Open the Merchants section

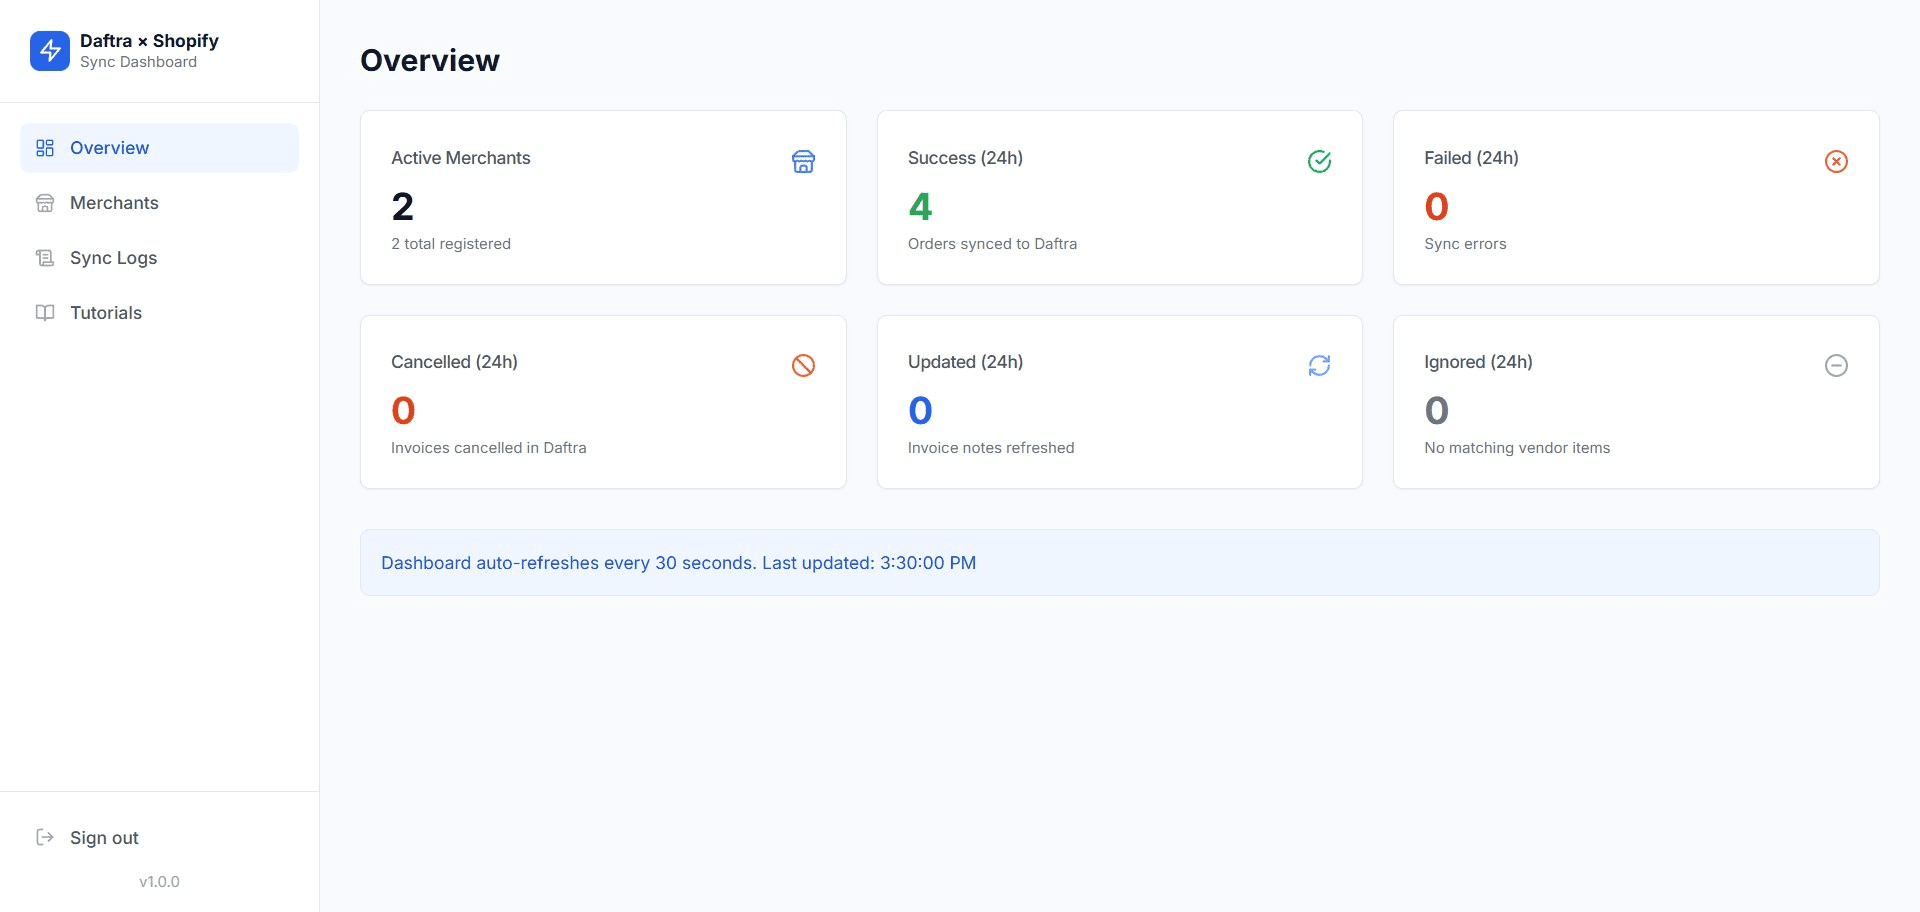113,202
